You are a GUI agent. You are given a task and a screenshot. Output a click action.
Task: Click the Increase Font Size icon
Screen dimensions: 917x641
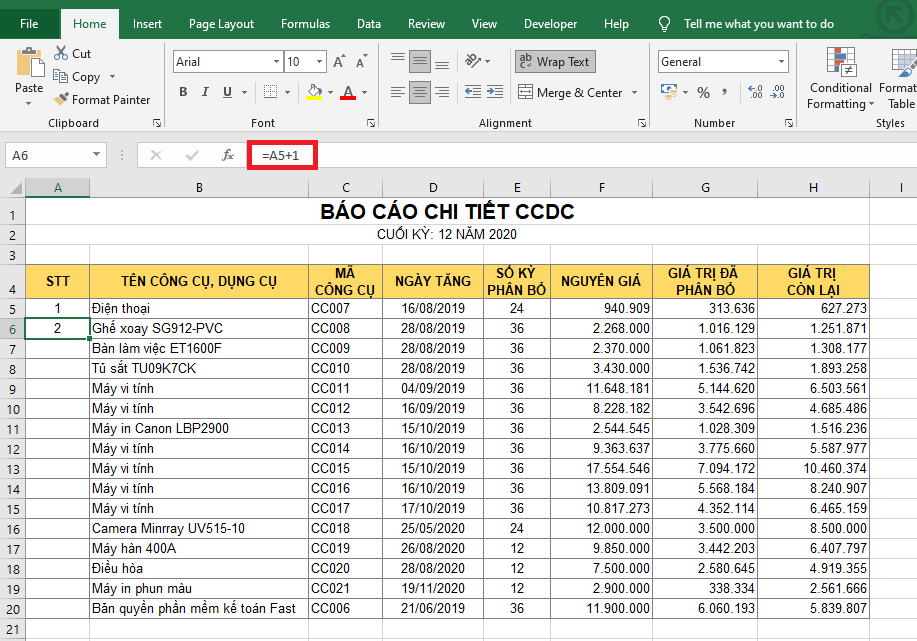[x=340, y=62]
